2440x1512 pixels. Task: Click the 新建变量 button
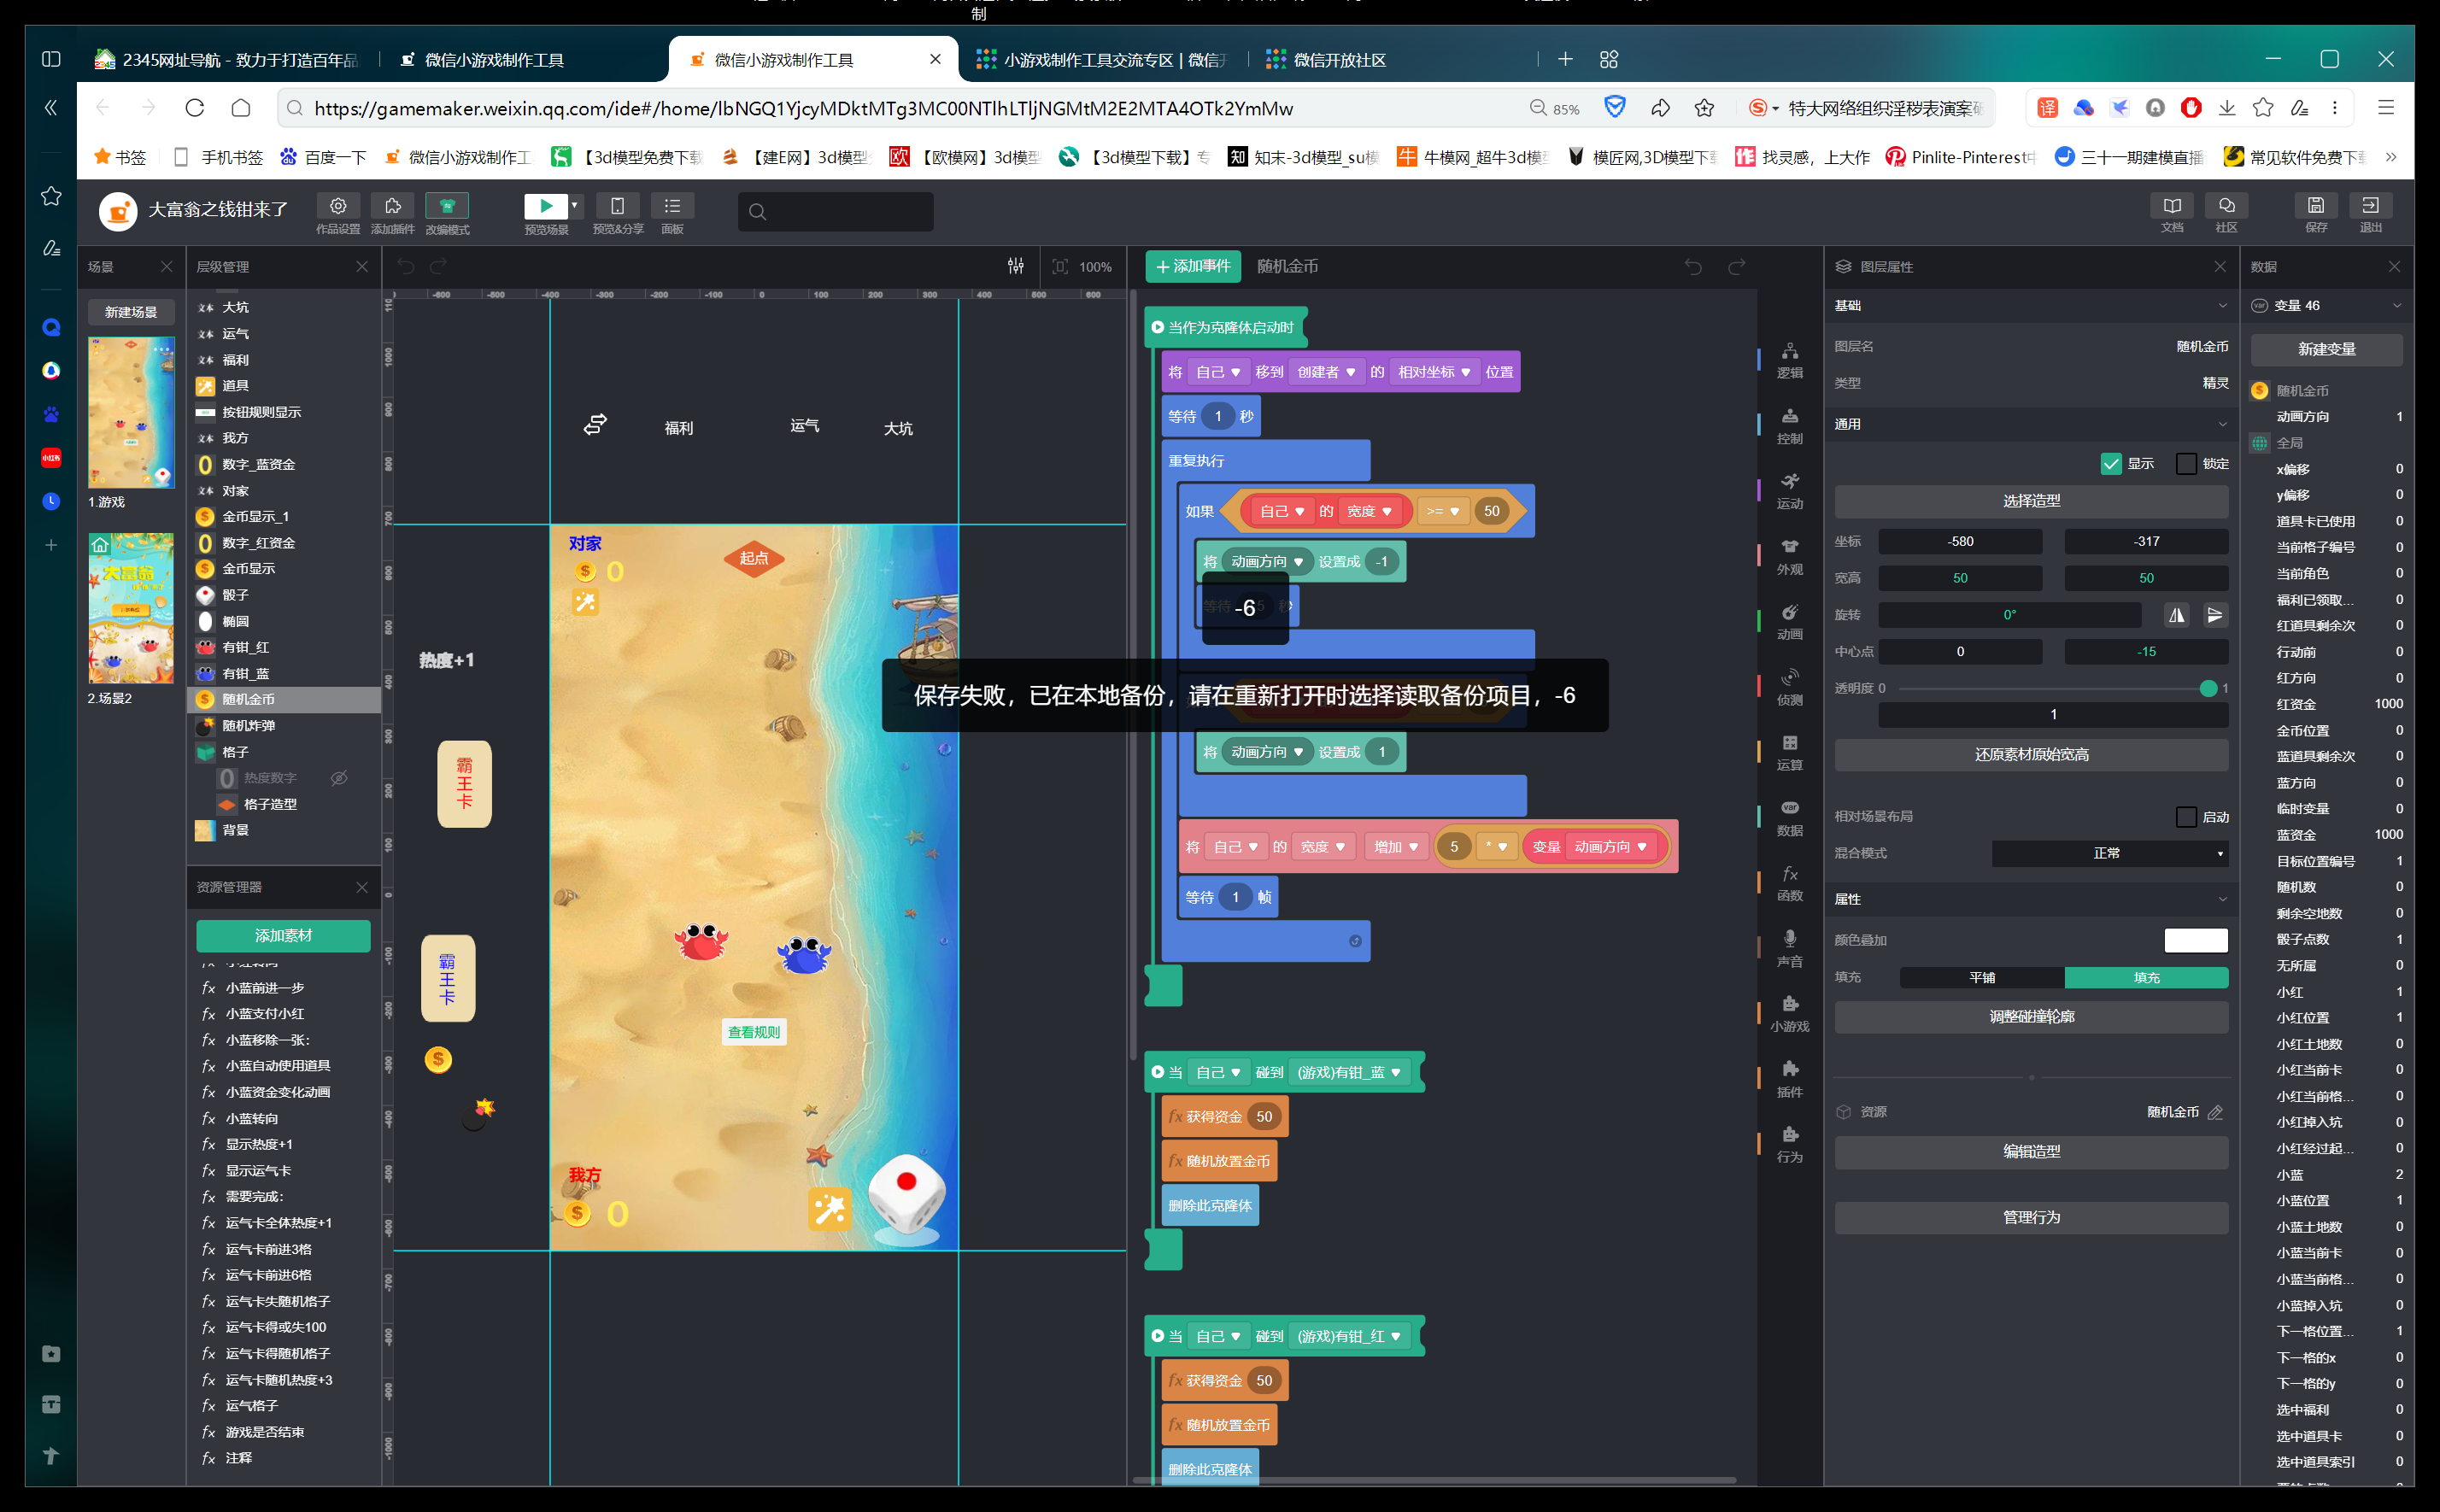2326,349
